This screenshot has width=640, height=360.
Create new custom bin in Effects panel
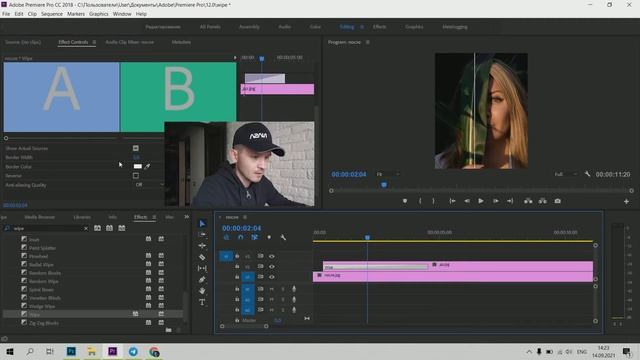[169, 330]
